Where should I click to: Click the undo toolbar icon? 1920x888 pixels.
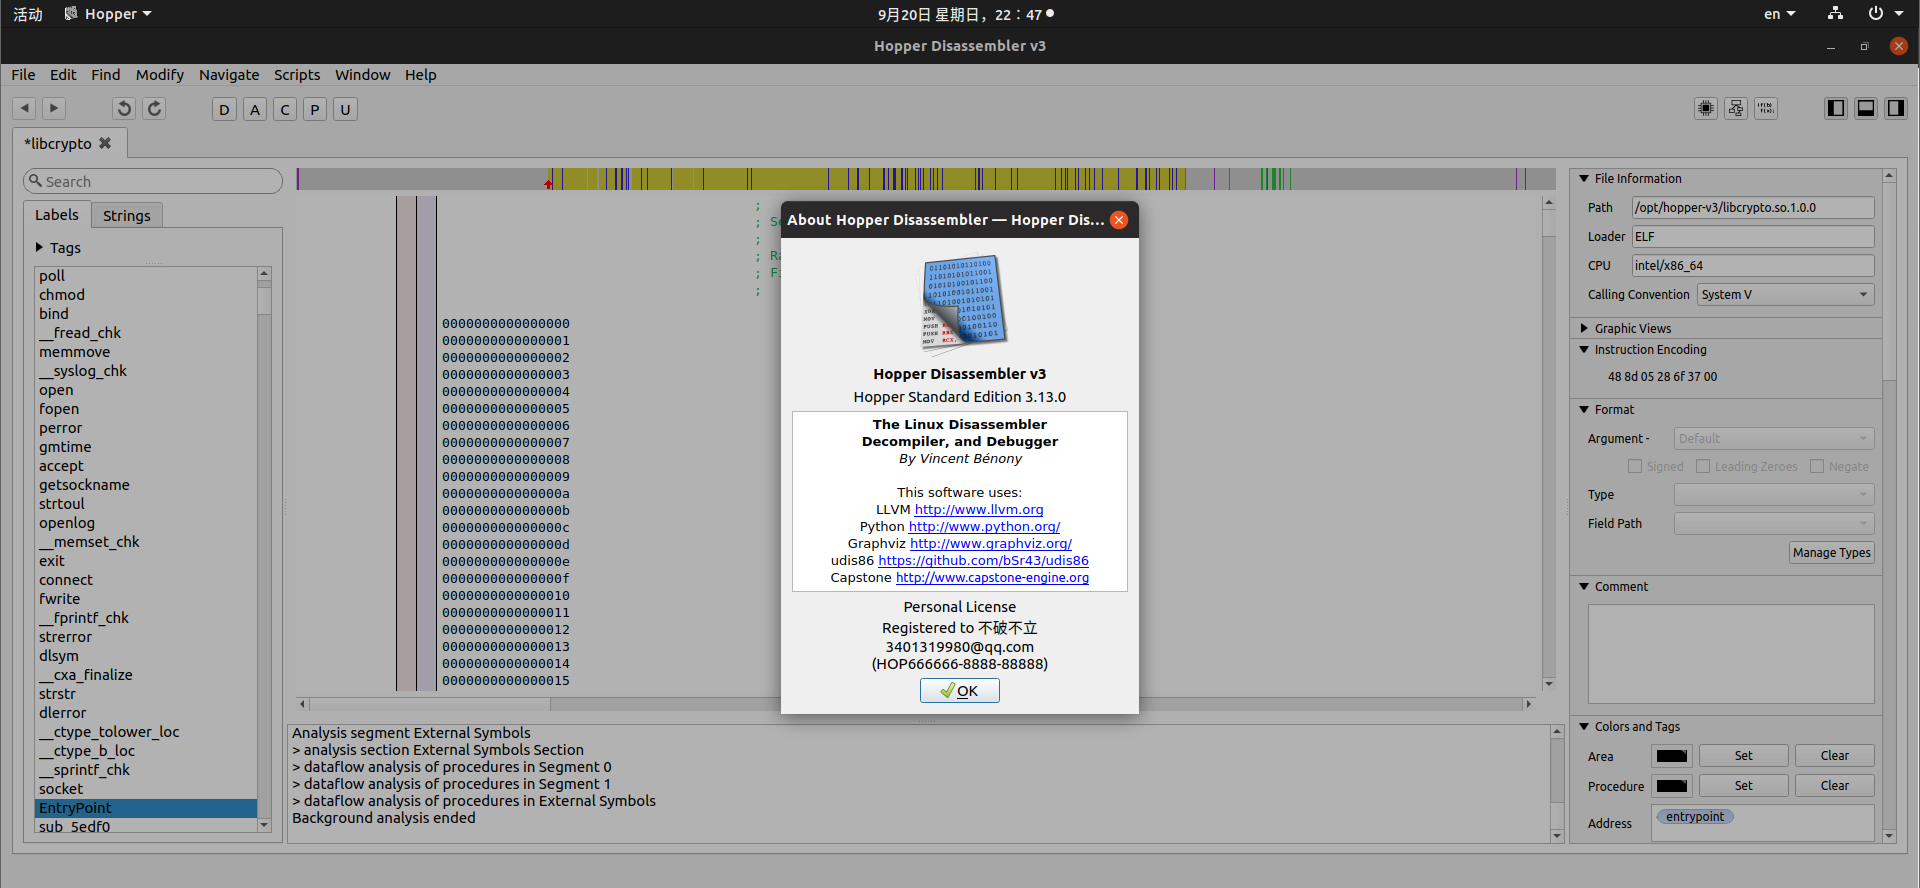pyautogui.click(x=124, y=108)
